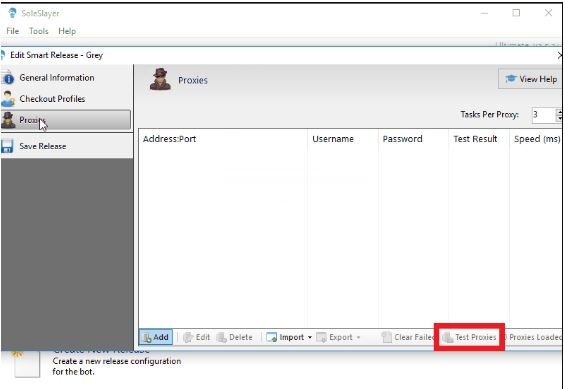
Task: Click the Proxies header spy icon
Action: [160, 79]
